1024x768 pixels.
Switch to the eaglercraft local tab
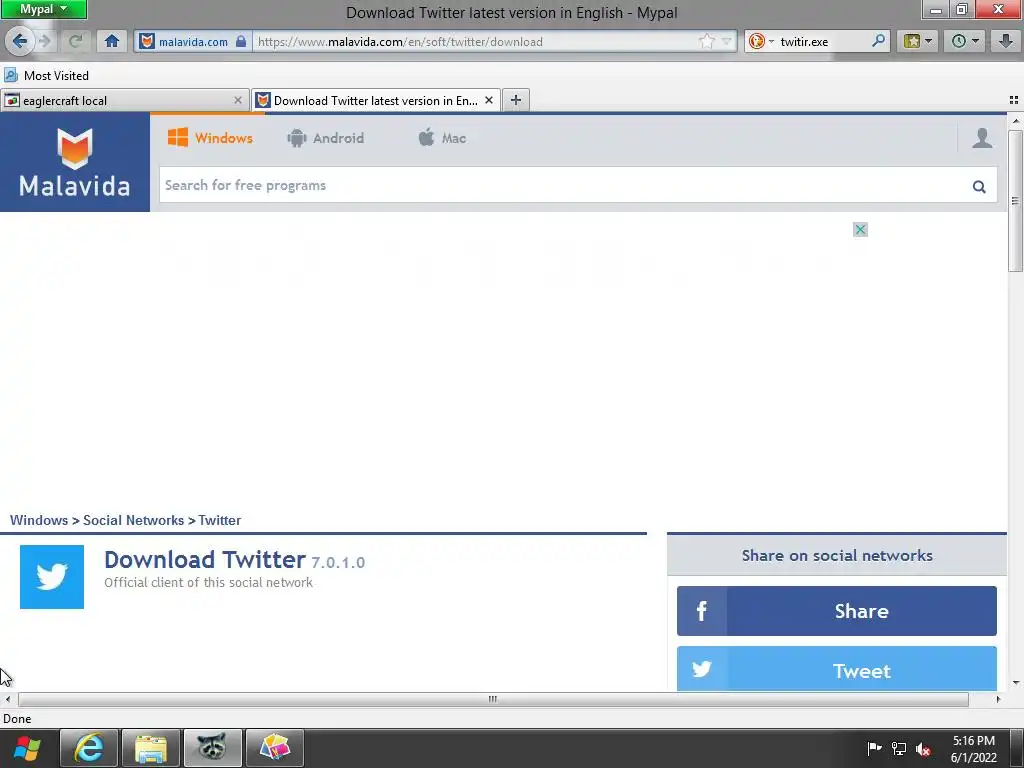tap(124, 101)
